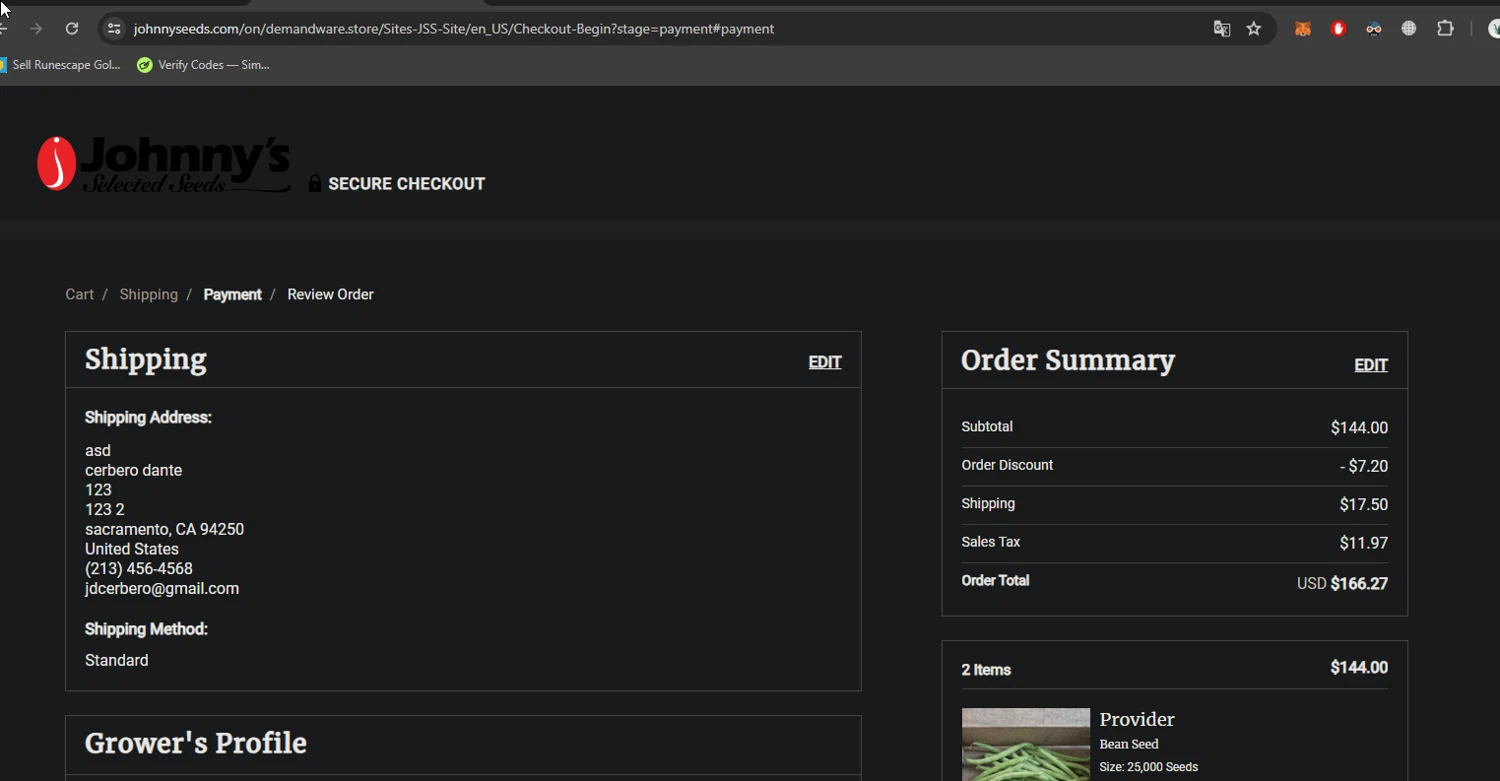Click the Order Discount - $7.20 value
Screen dimensions: 1500x781
coord(1364,466)
